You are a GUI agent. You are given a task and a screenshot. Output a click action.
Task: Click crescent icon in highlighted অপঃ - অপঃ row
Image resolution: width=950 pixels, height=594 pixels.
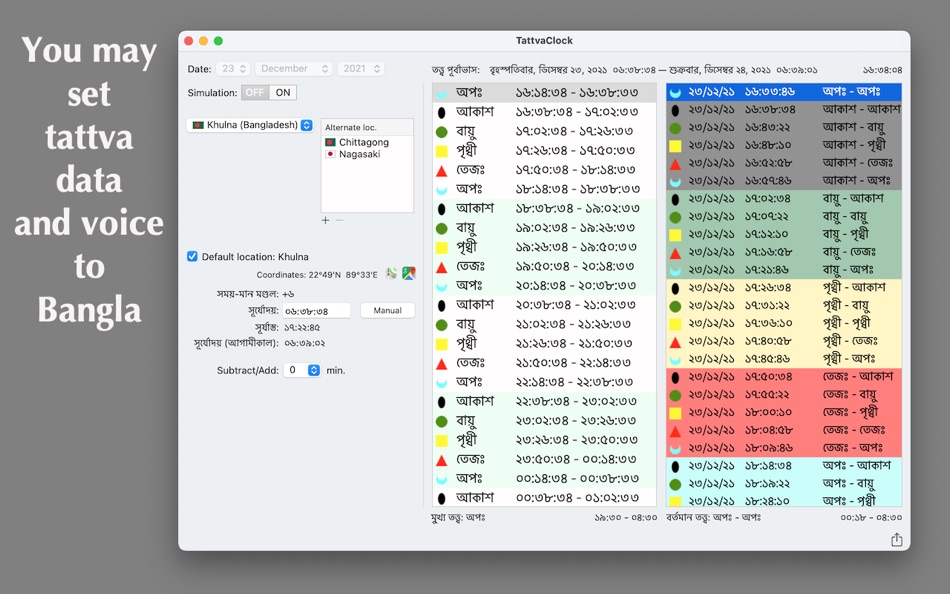tap(675, 92)
